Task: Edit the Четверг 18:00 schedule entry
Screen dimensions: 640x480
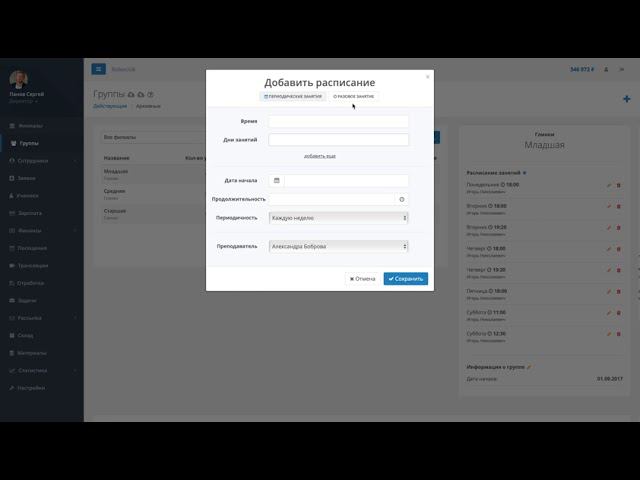Action: 609,249
